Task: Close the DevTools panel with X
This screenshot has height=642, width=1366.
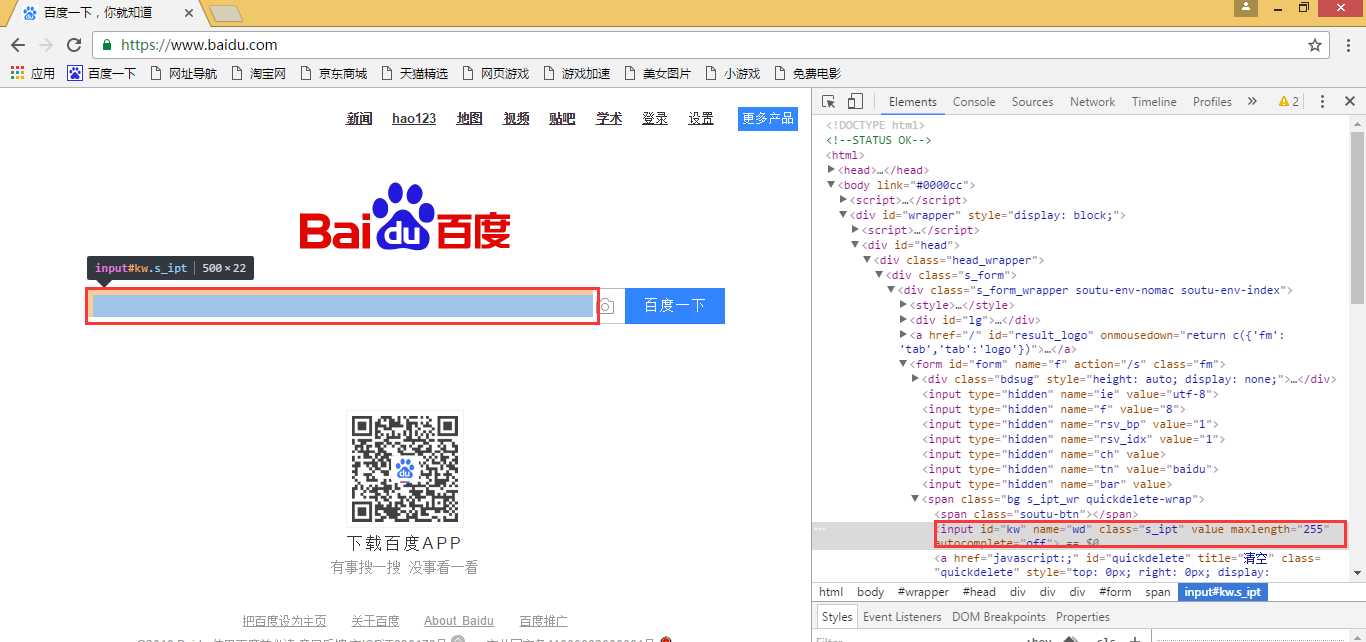Action: (x=1349, y=102)
